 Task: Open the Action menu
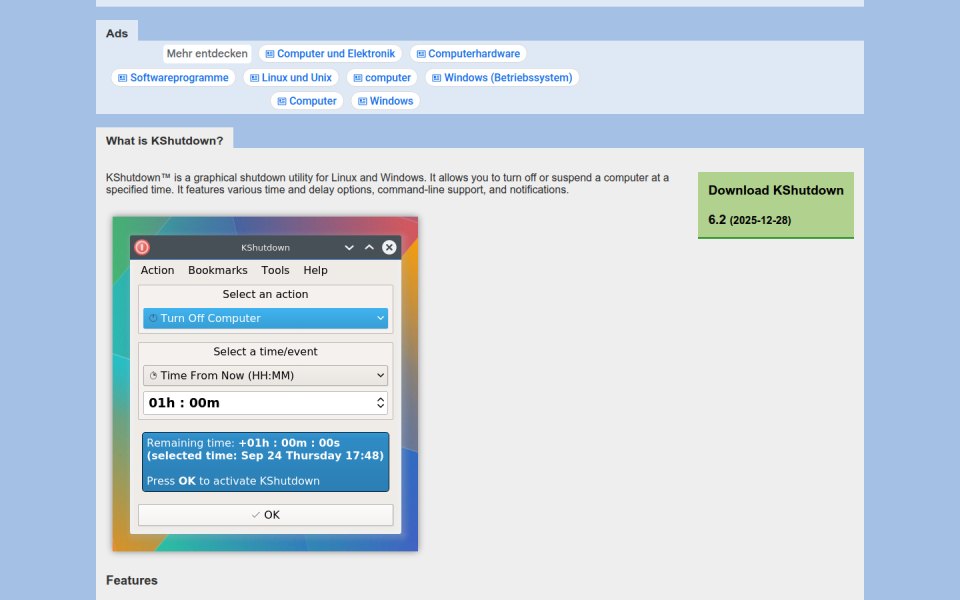(157, 270)
